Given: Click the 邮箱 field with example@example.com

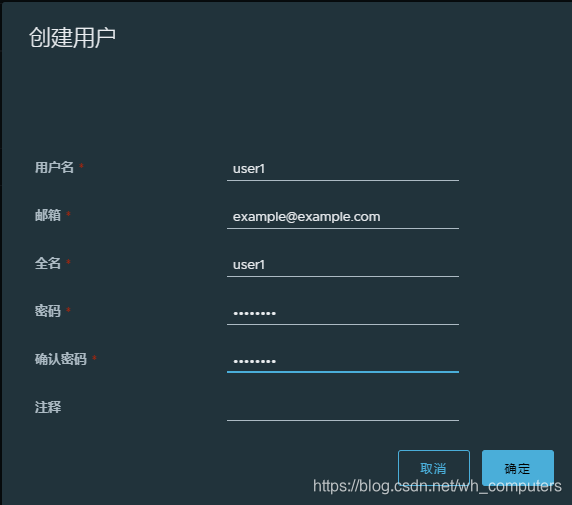Looking at the screenshot, I should tap(343, 217).
